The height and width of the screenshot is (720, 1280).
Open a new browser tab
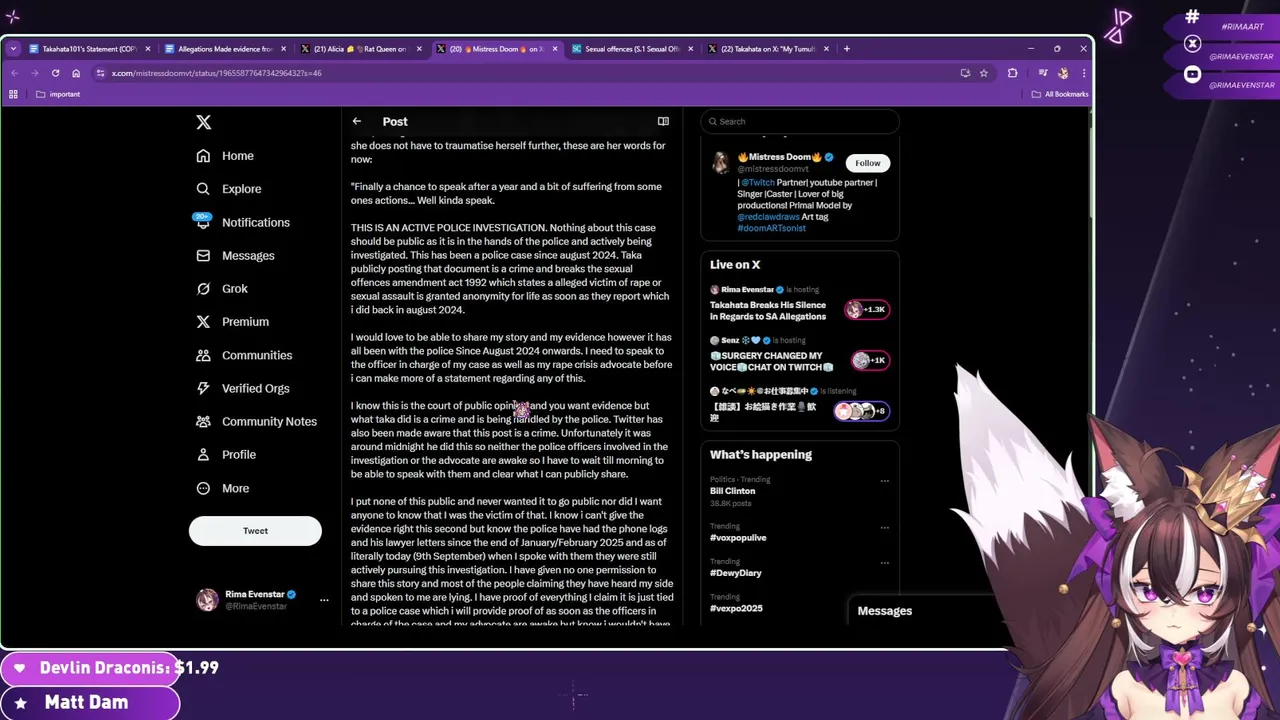click(x=846, y=49)
